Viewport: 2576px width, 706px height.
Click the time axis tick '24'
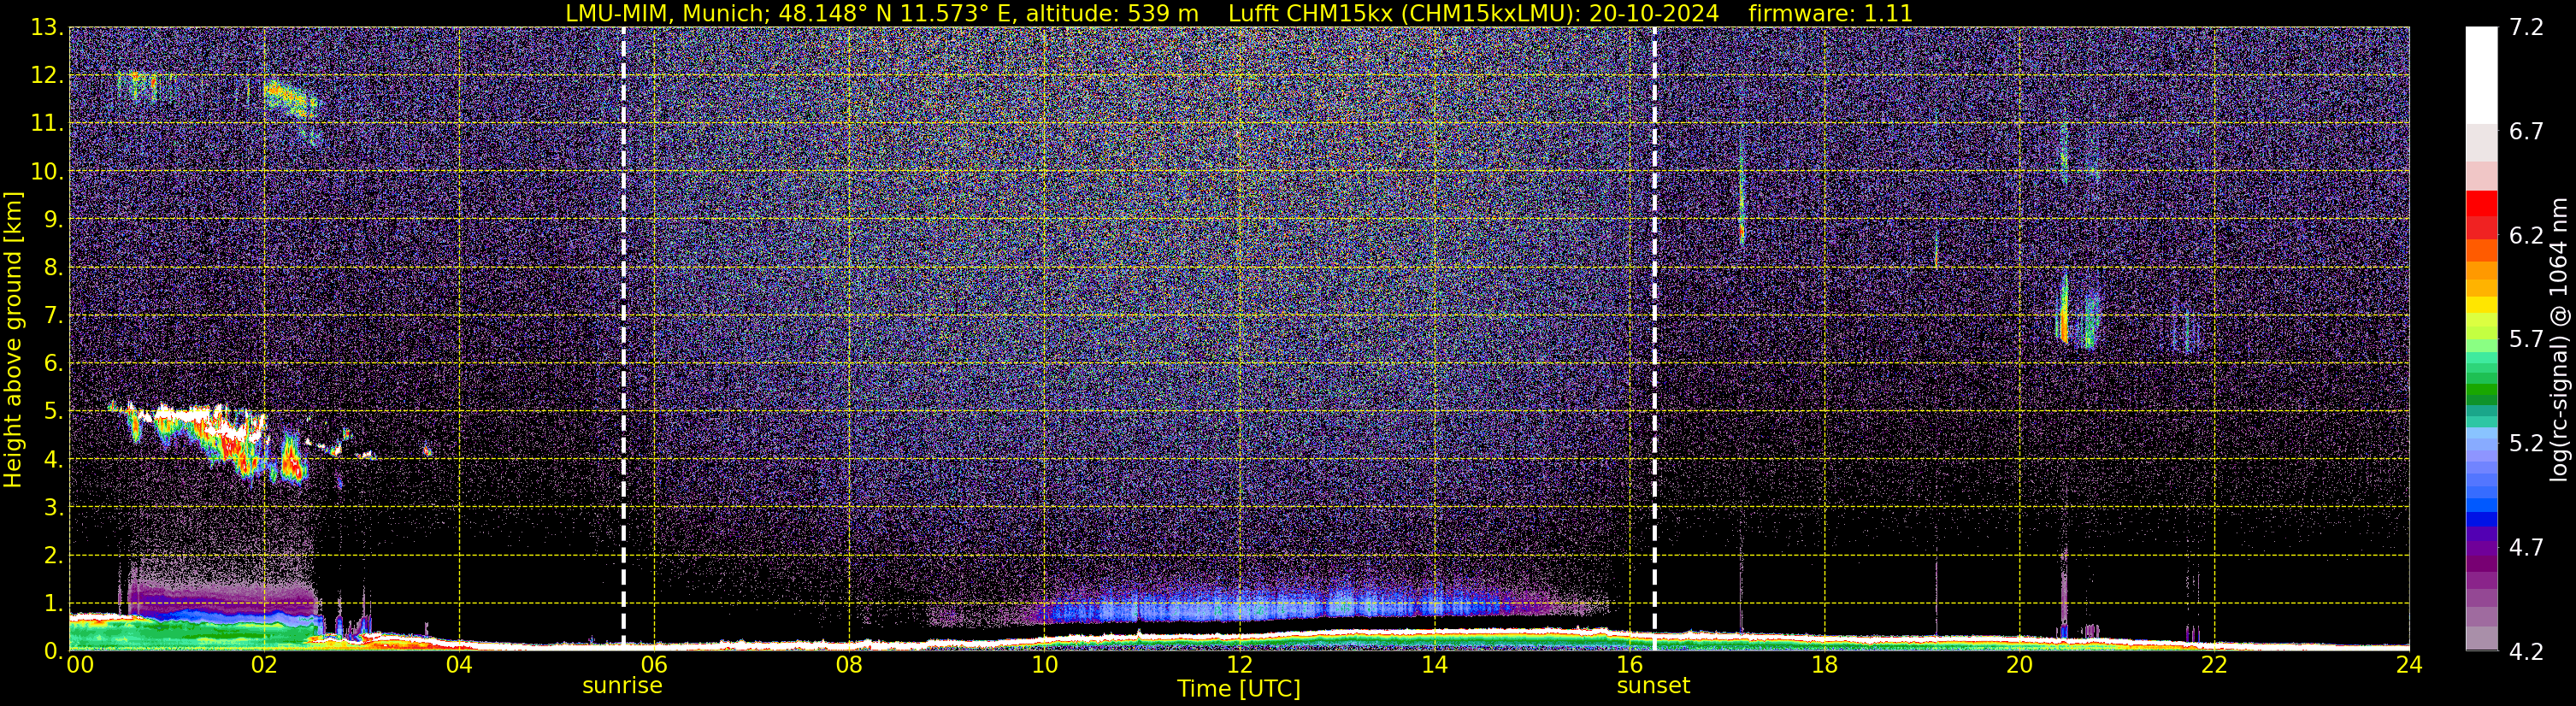pyautogui.click(x=2409, y=664)
